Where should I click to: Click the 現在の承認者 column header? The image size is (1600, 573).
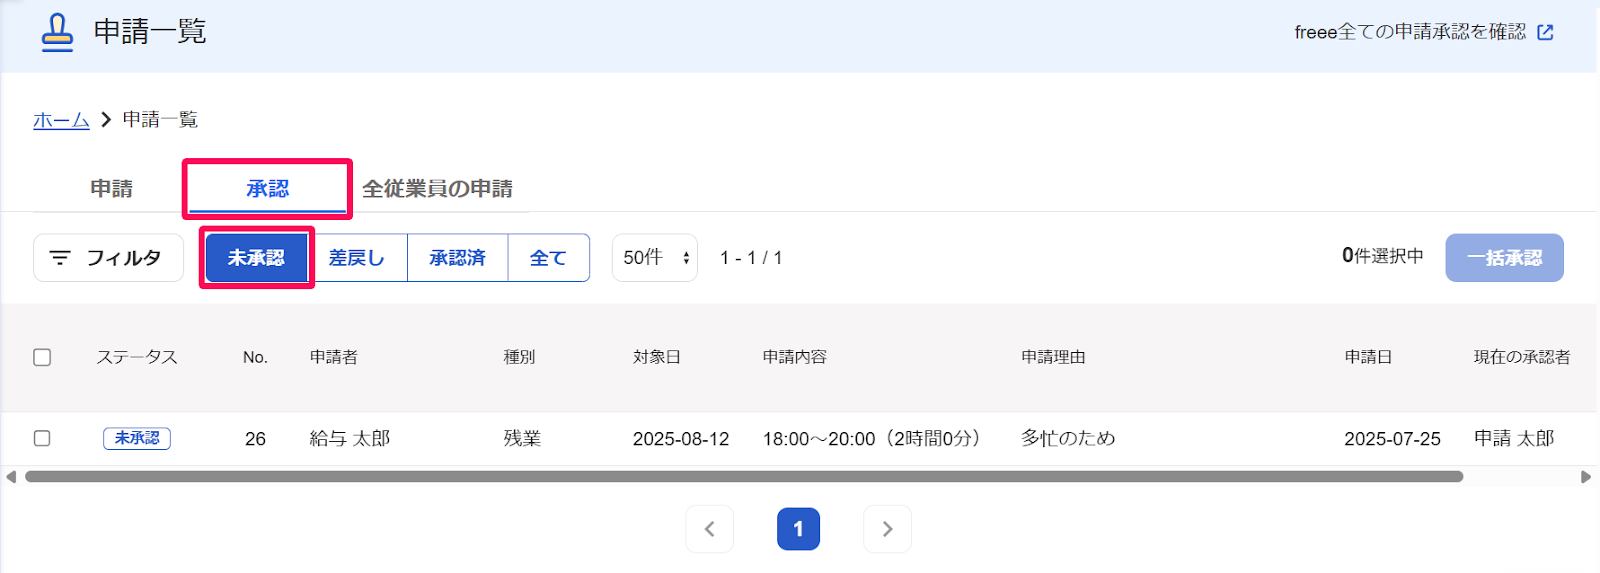1522,357
